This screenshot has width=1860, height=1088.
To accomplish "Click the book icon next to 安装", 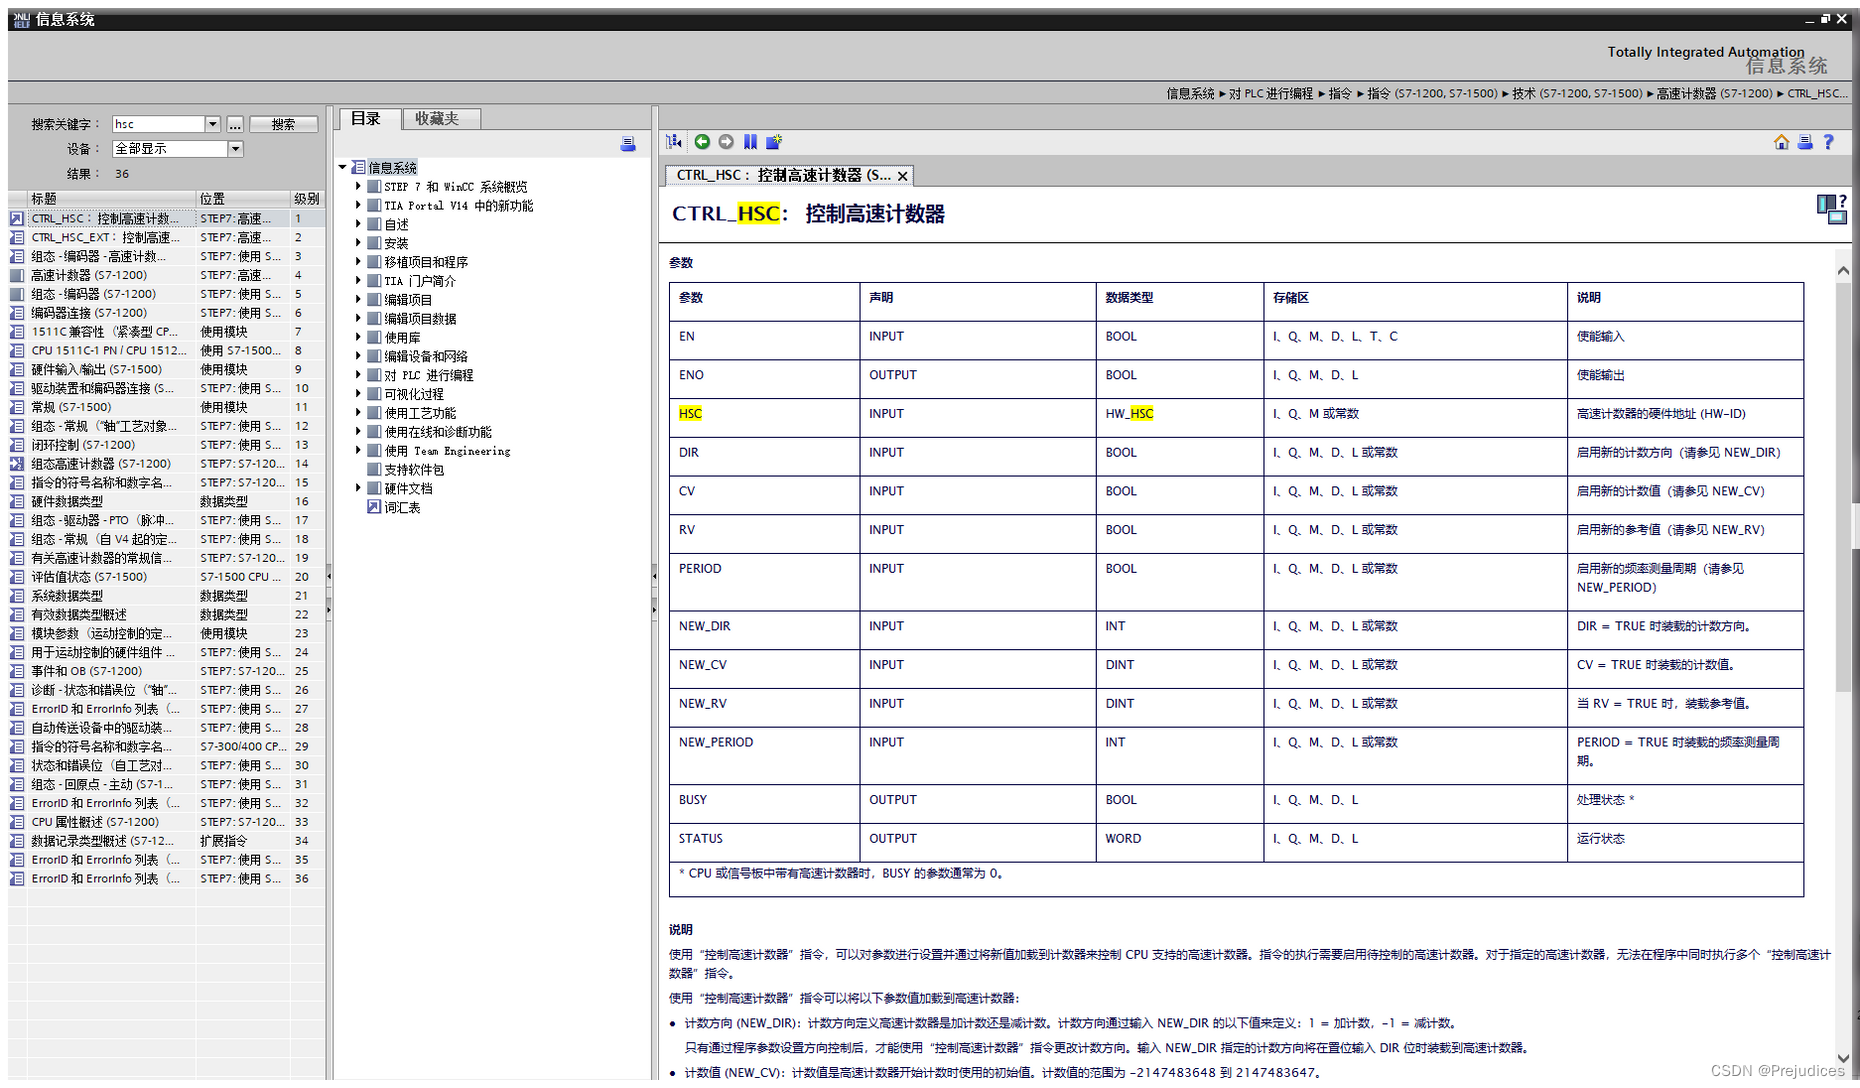I will [374, 243].
